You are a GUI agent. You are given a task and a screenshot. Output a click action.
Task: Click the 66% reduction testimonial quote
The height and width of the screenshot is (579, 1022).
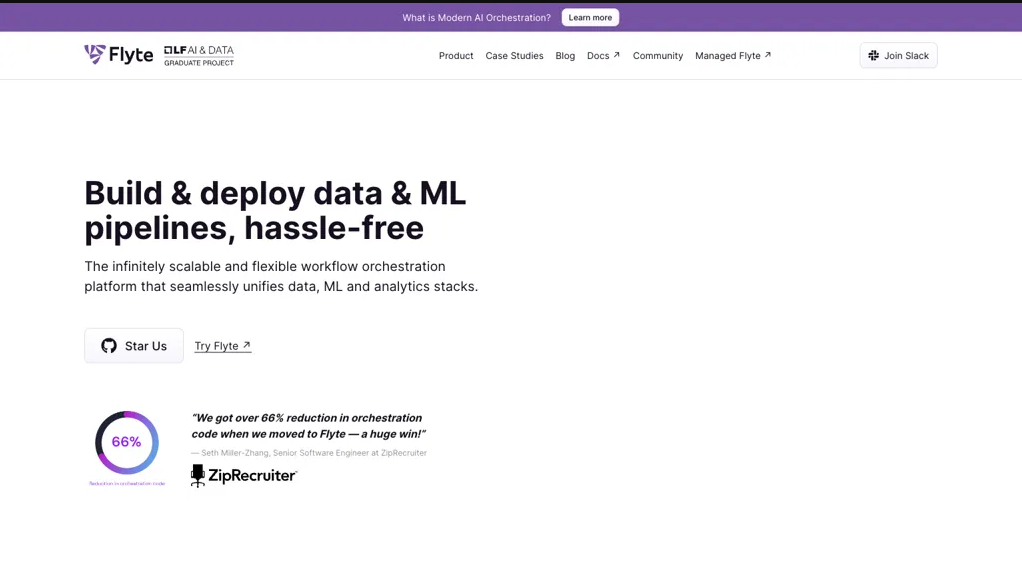coord(308,426)
